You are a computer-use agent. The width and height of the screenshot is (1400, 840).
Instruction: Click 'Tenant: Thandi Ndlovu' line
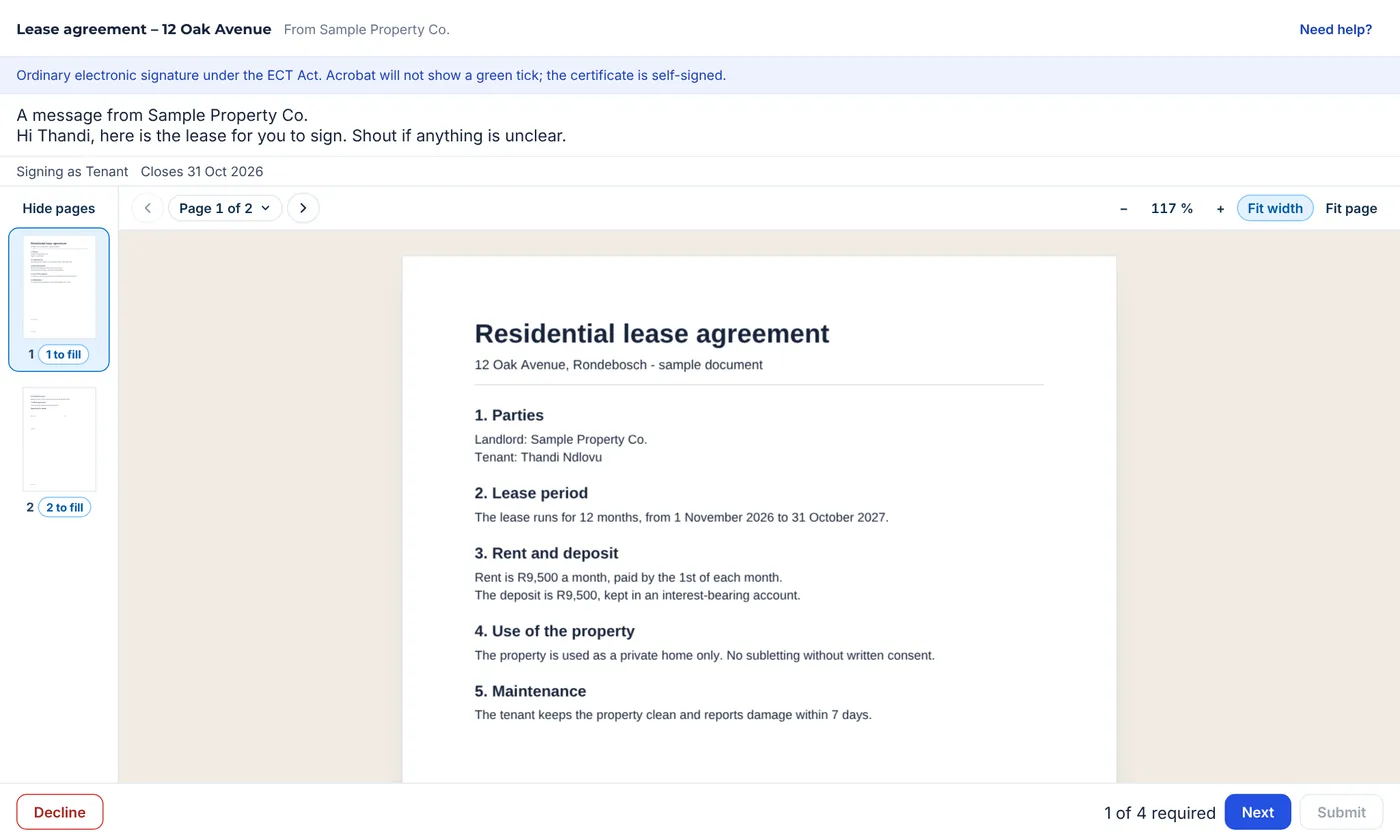(x=538, y=457)
